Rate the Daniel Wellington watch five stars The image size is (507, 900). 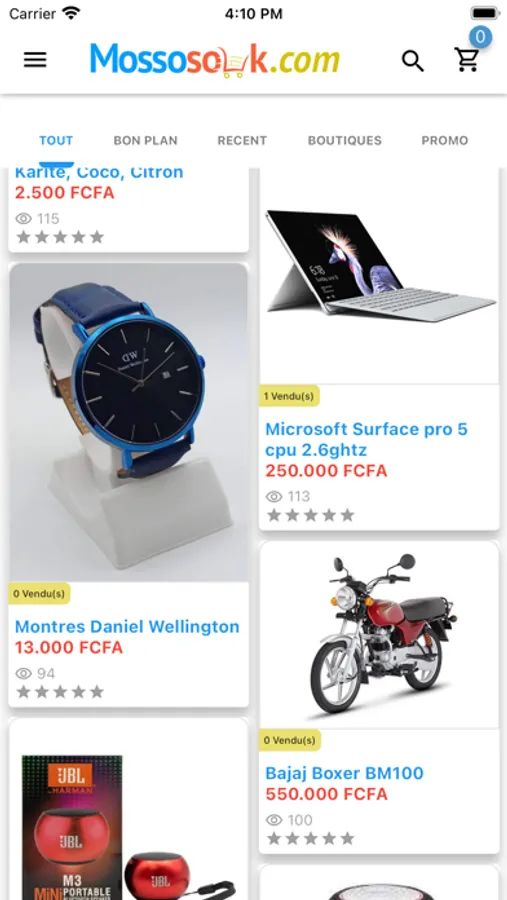click(x=96, y=692)
